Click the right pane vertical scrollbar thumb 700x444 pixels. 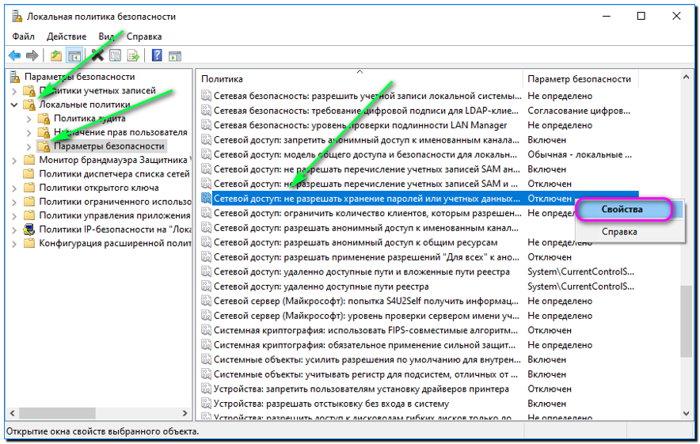(x=686, y=321)
